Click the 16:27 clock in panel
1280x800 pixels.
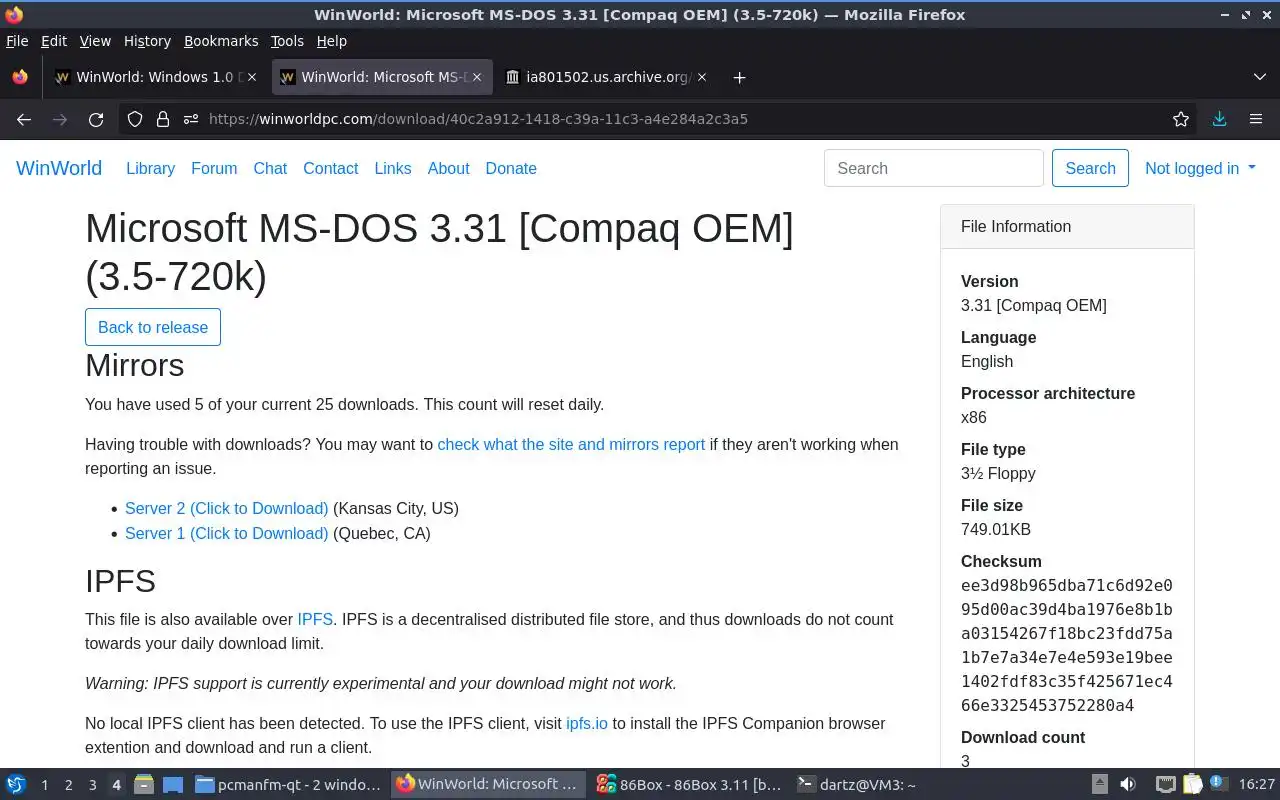(1257, 785)
